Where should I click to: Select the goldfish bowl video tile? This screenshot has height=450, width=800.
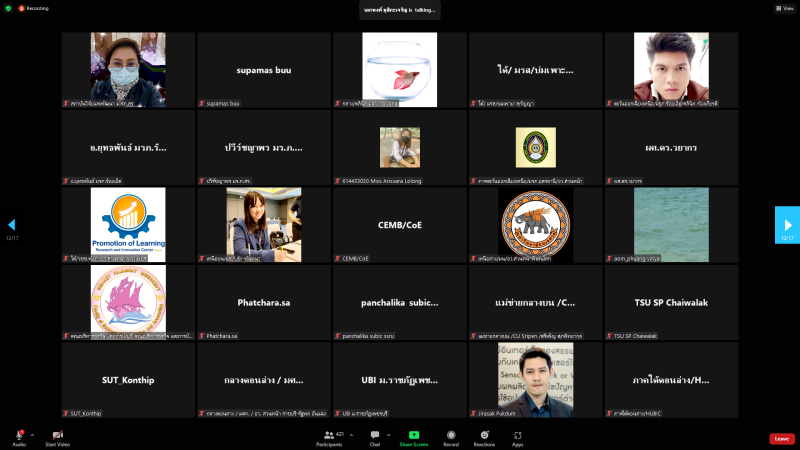[399, 69]
